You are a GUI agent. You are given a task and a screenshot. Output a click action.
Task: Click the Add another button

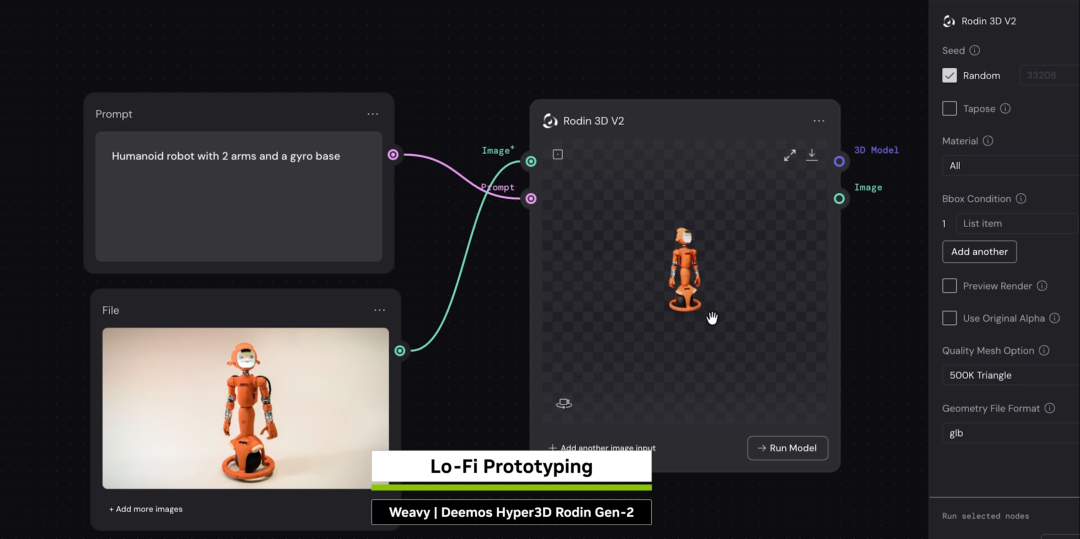(x=979, y=252)
